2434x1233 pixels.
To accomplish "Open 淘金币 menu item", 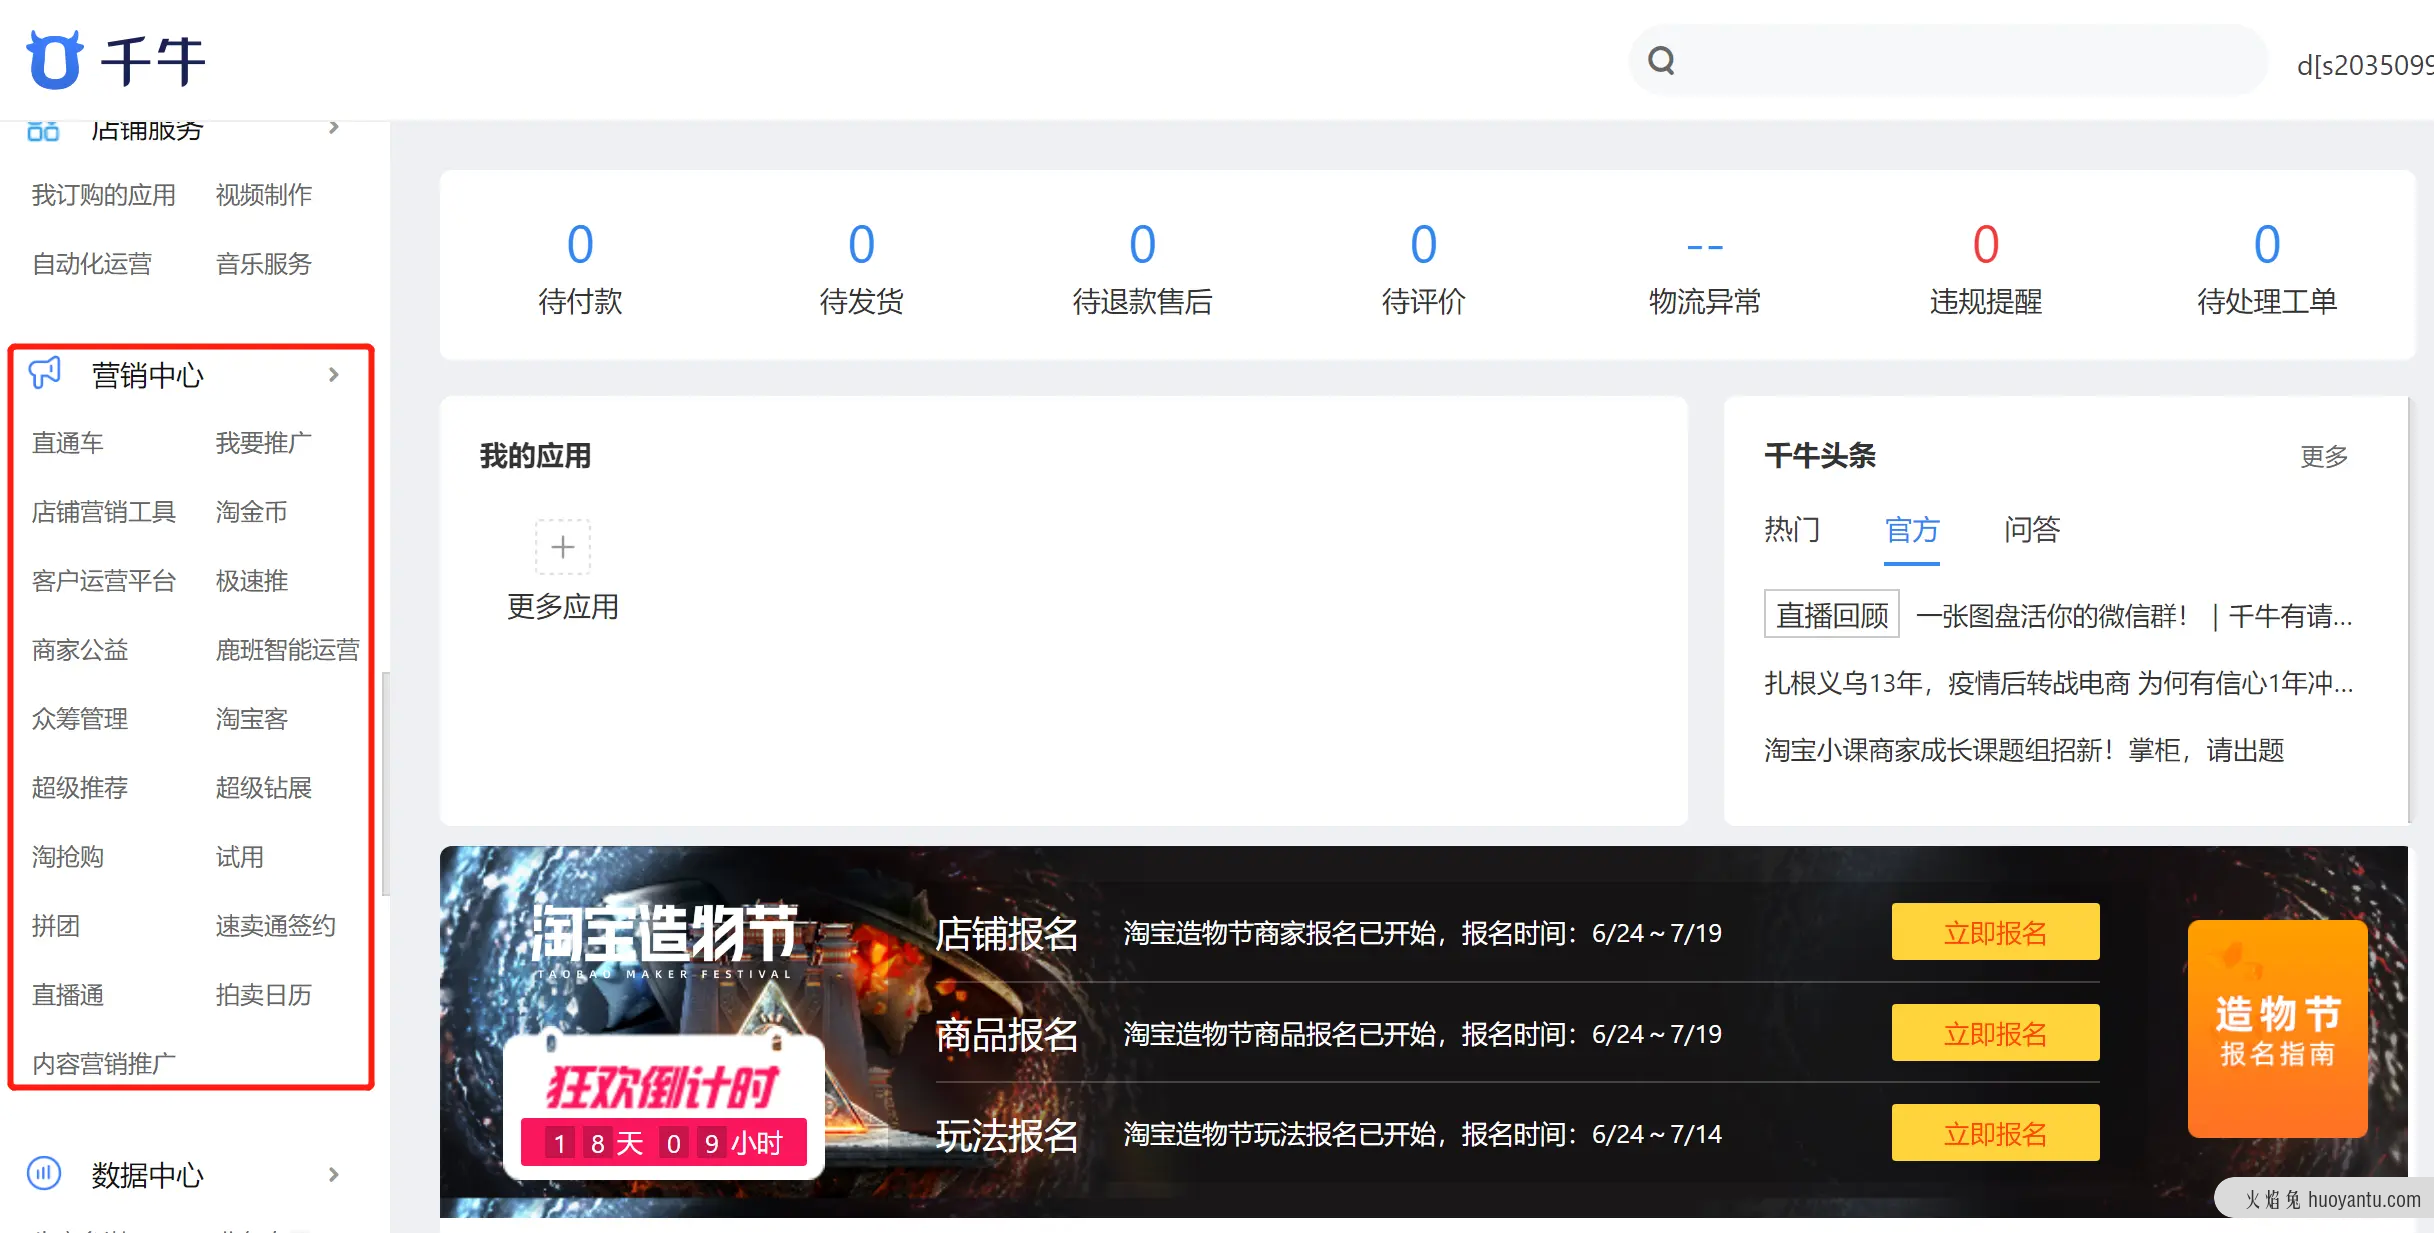I will (x=252, y=512).
